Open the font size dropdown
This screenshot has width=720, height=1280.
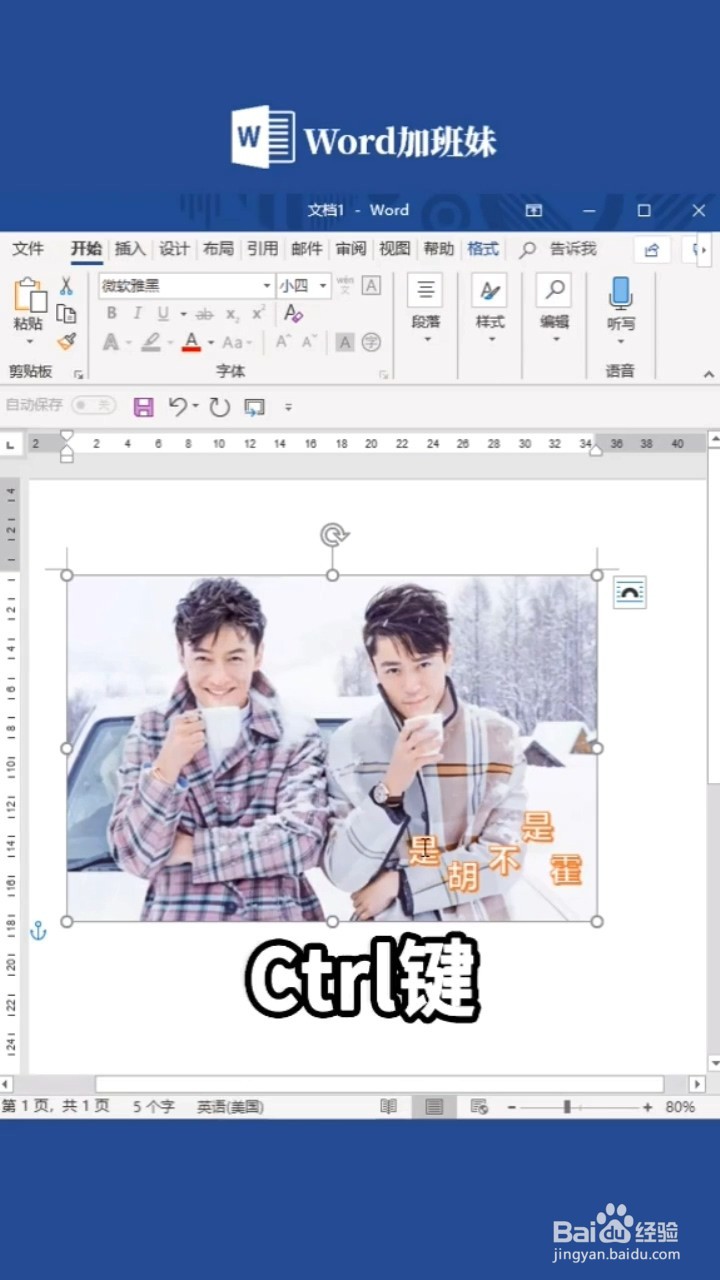pos(323,286)
